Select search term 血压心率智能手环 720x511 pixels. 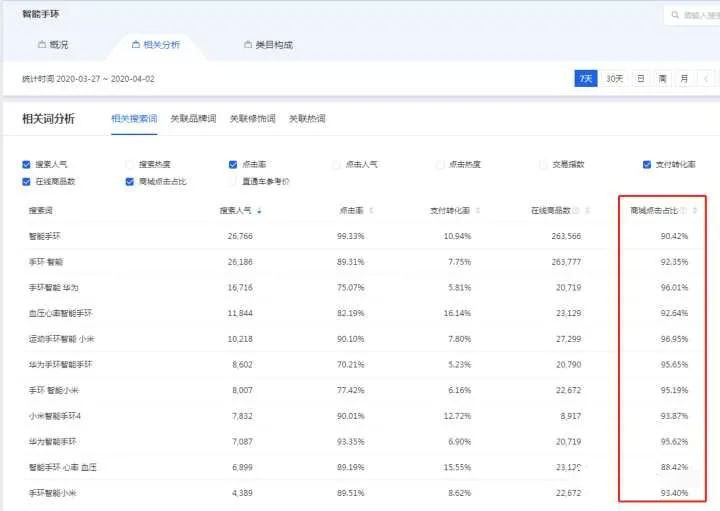(60, 314)
